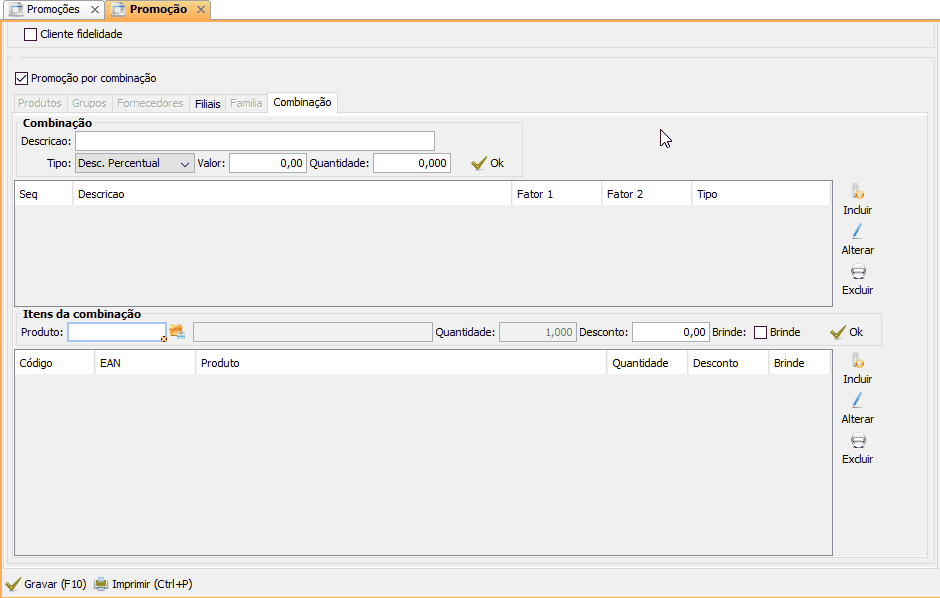
Task: Switch to the Promoções document tab
Action: coord(52,9)
